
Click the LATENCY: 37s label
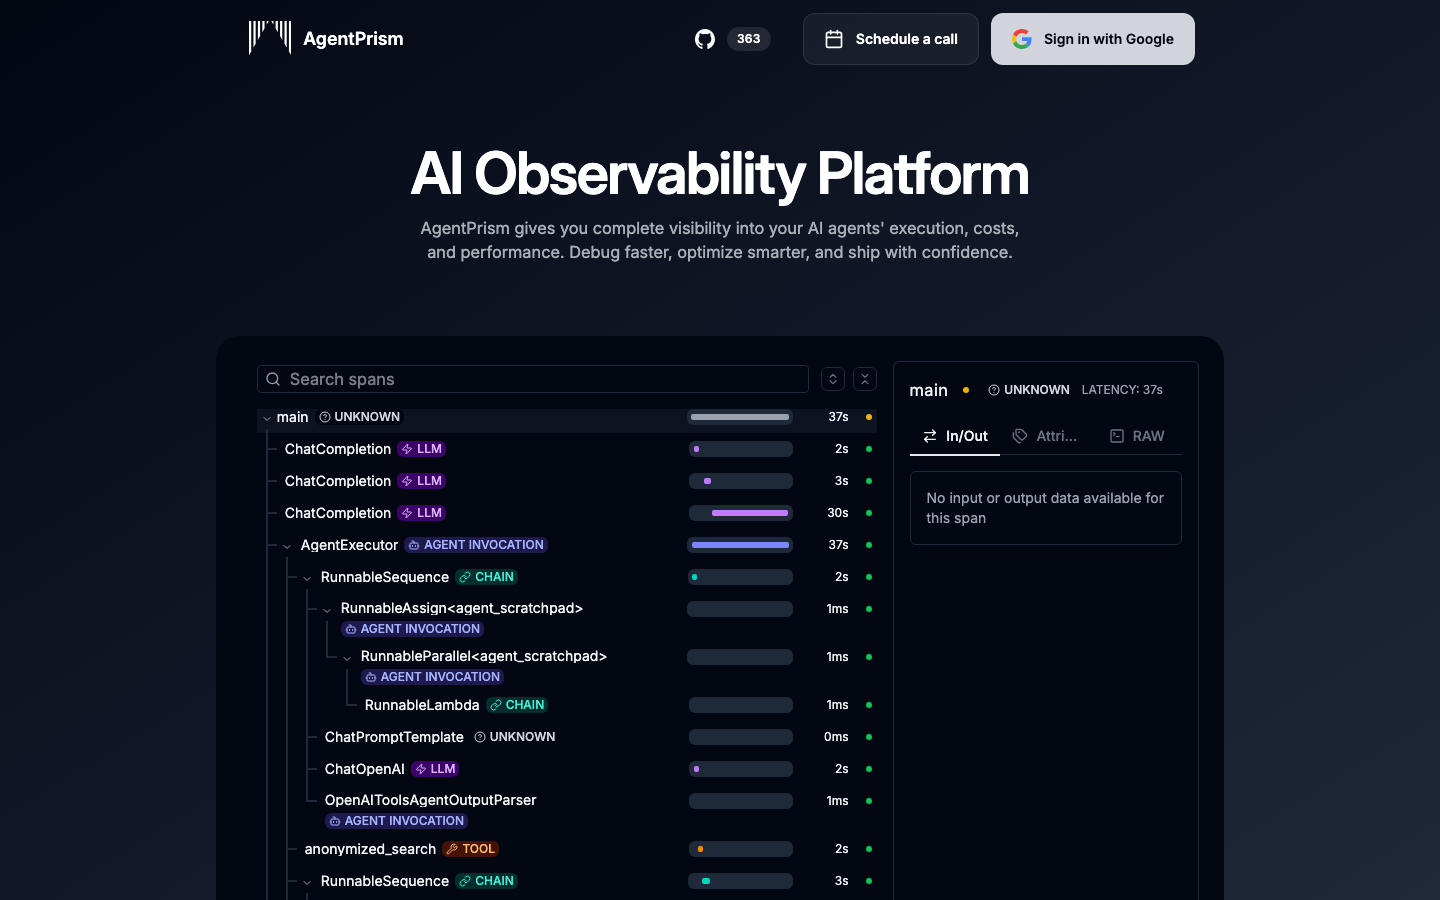pos(1122,390)
